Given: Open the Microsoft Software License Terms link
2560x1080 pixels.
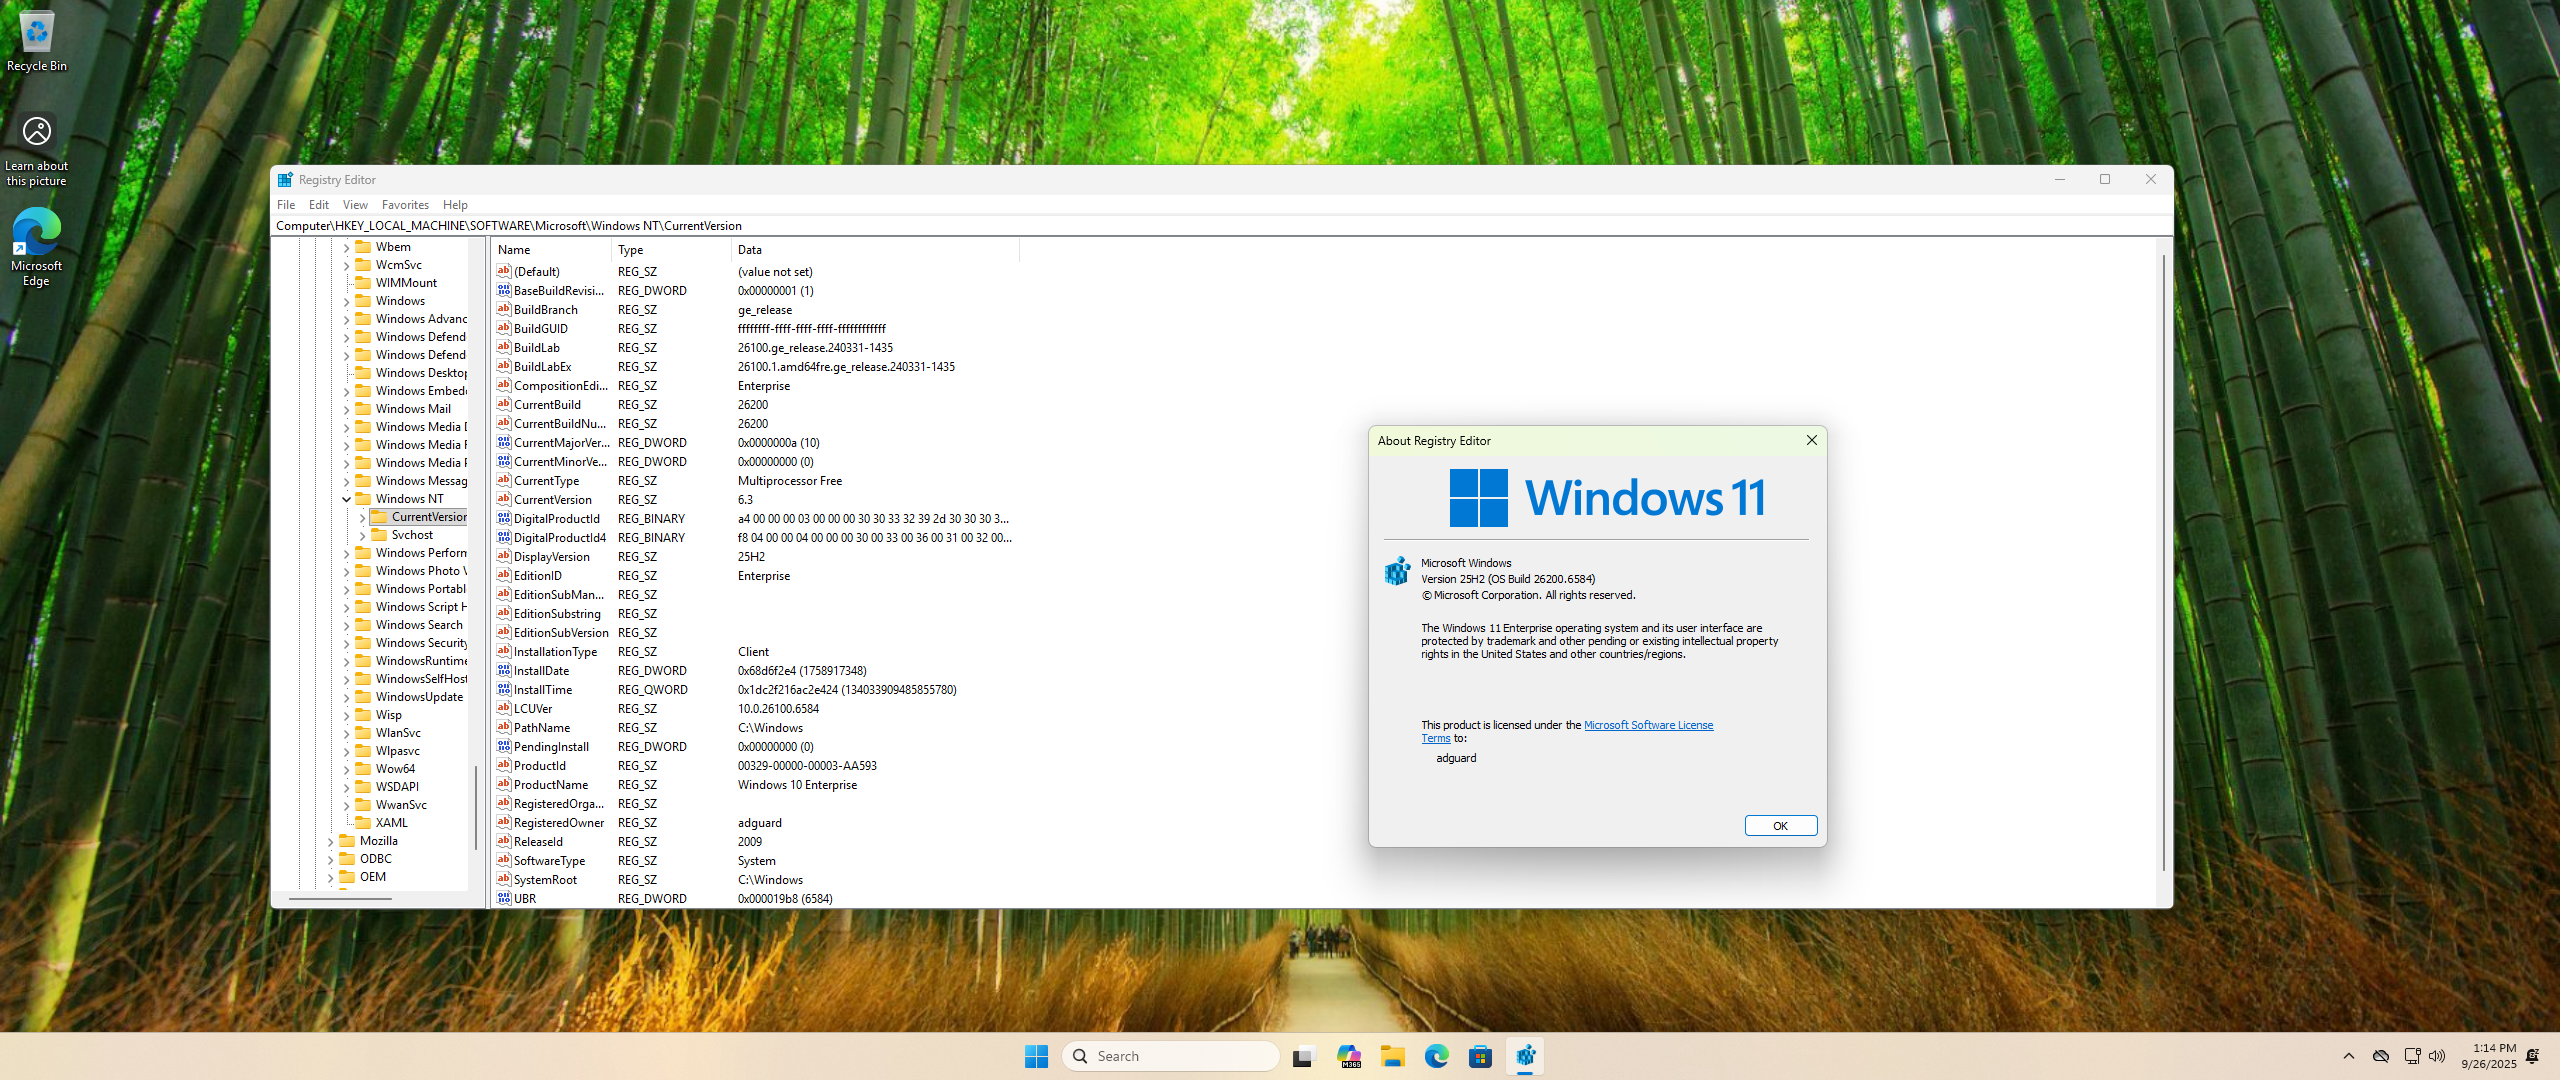Looking at the screenshot, I should (x=1647, y=726).
